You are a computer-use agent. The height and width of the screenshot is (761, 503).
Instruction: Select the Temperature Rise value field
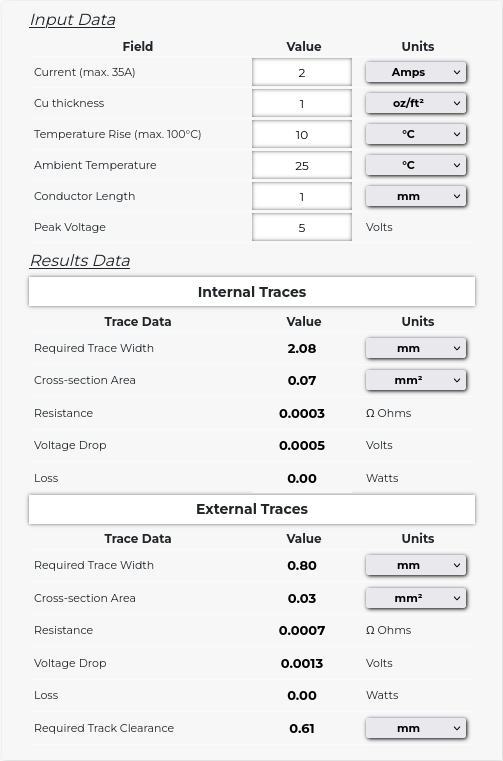pos(302,134)
